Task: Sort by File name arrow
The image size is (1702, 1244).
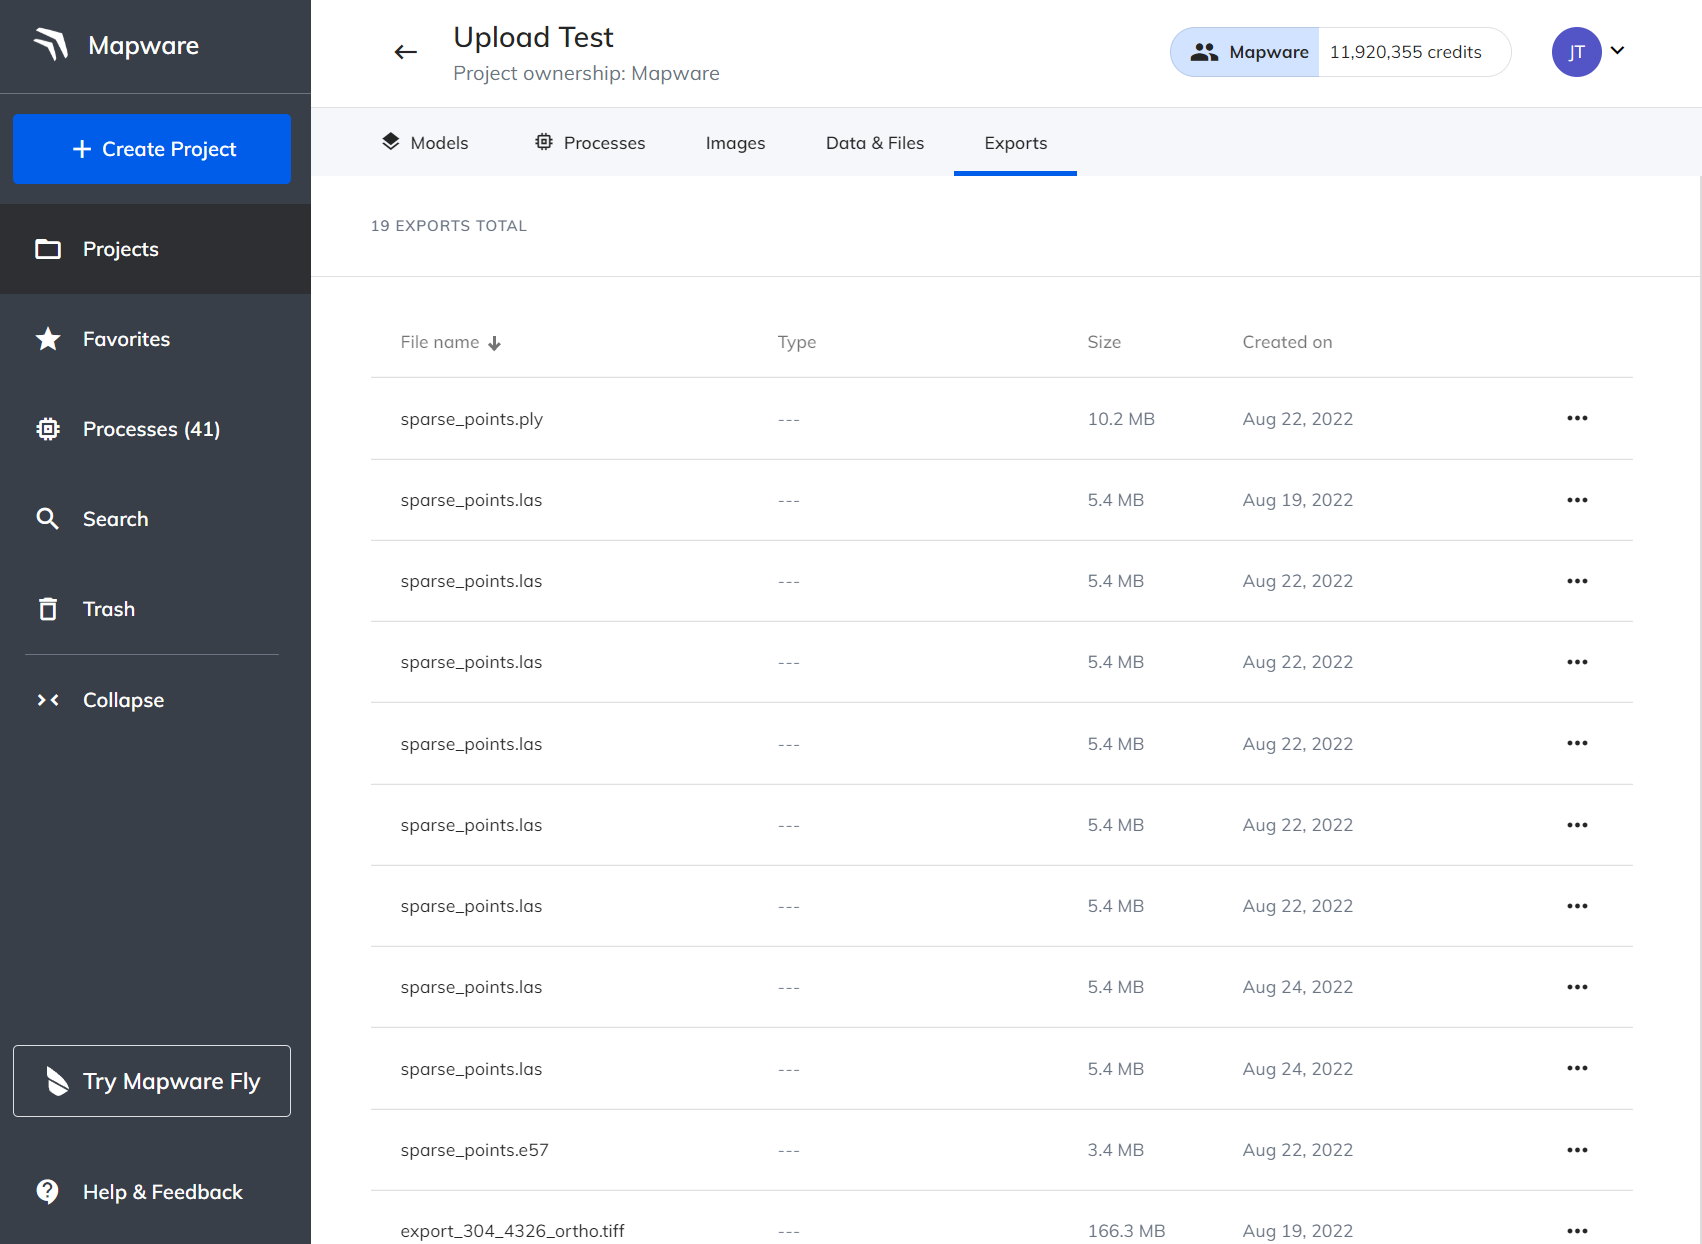Action: pos(494,343)
